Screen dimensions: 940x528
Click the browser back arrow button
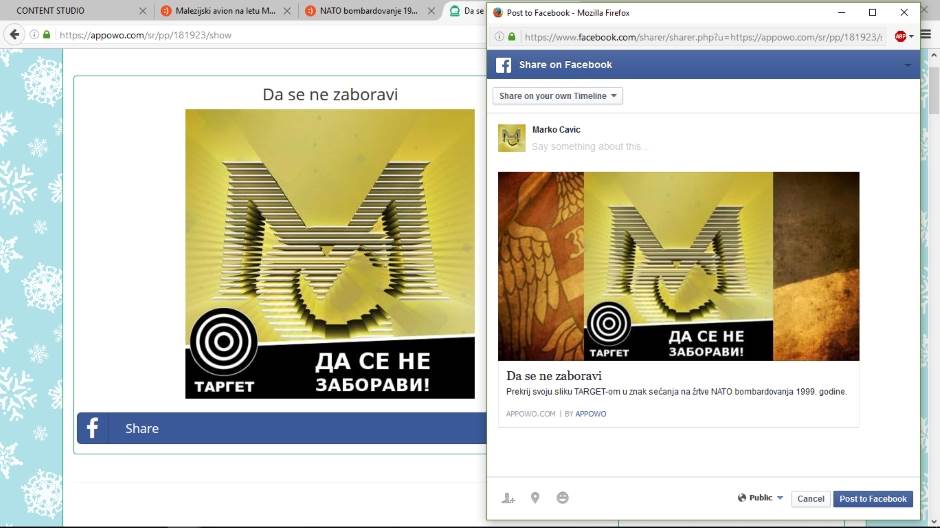click(14, 34)
